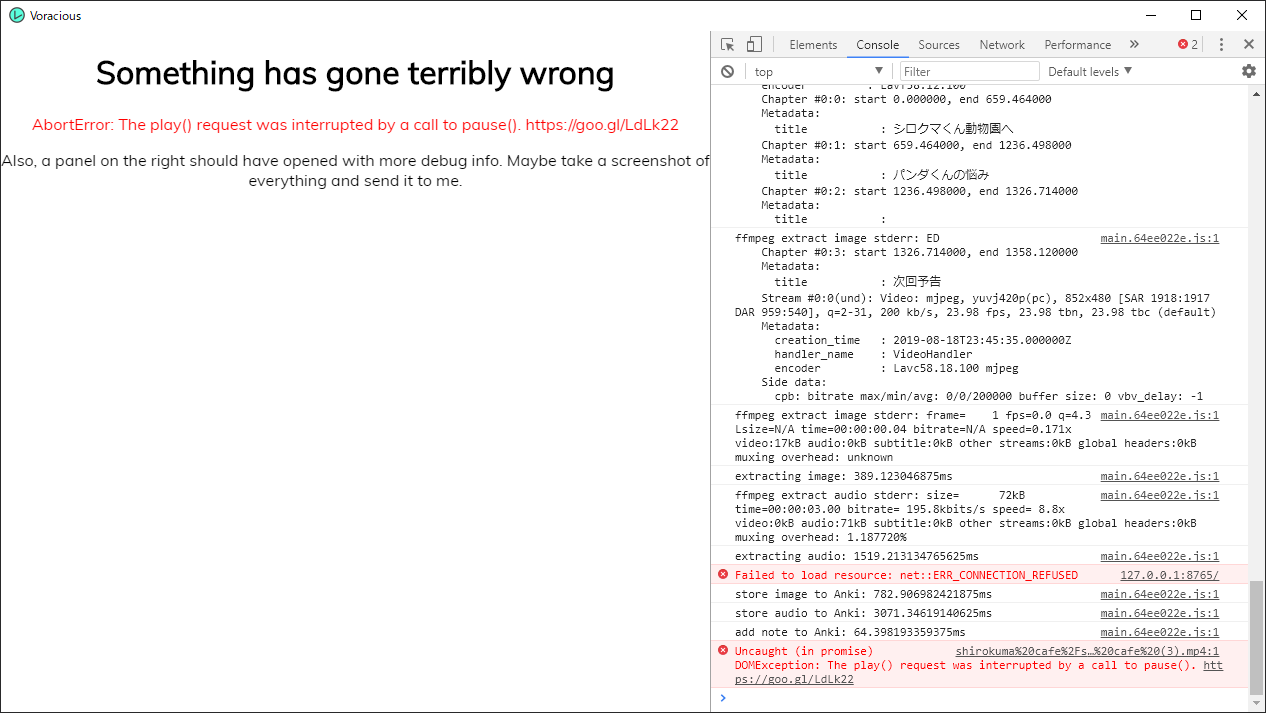The width and height of the screenshot is (1266, 713).
Task: Click the Uncaught in promise error icon
Action: [723, 650]
